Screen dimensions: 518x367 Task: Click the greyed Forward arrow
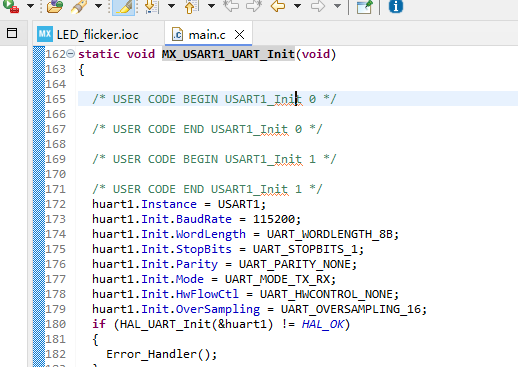pos(318,6)
